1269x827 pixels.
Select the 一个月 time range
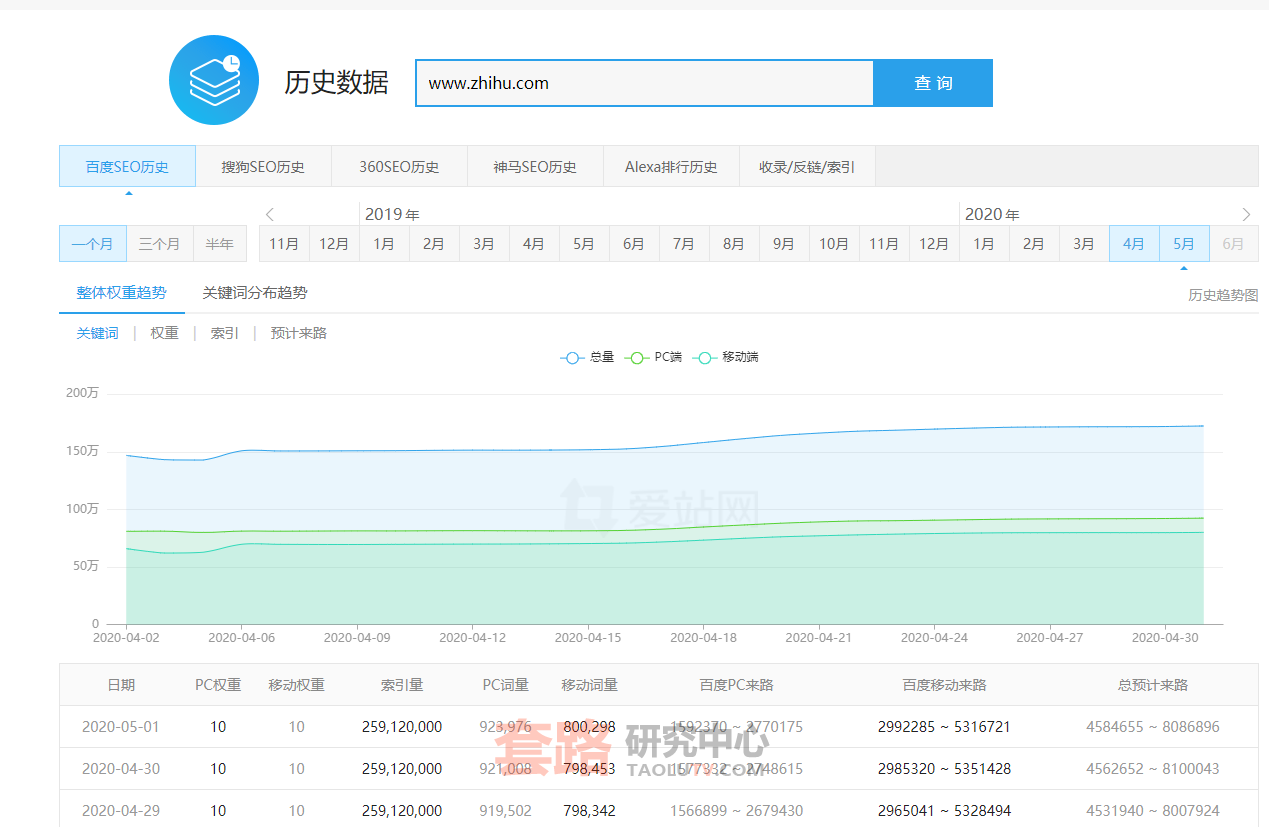(x=93, y=243)
